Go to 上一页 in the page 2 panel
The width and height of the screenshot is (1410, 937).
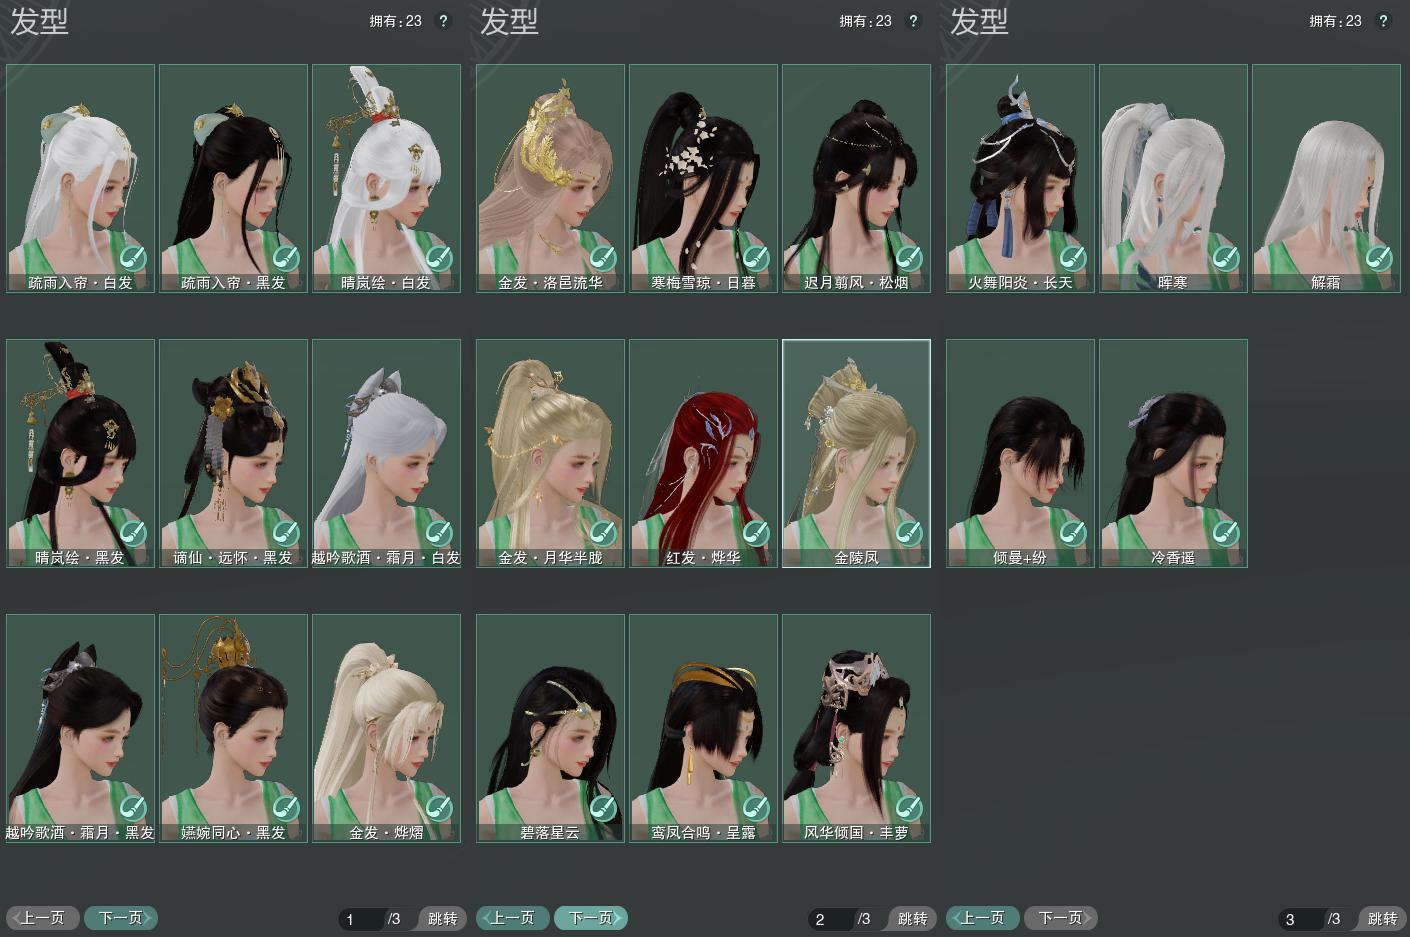513,917
